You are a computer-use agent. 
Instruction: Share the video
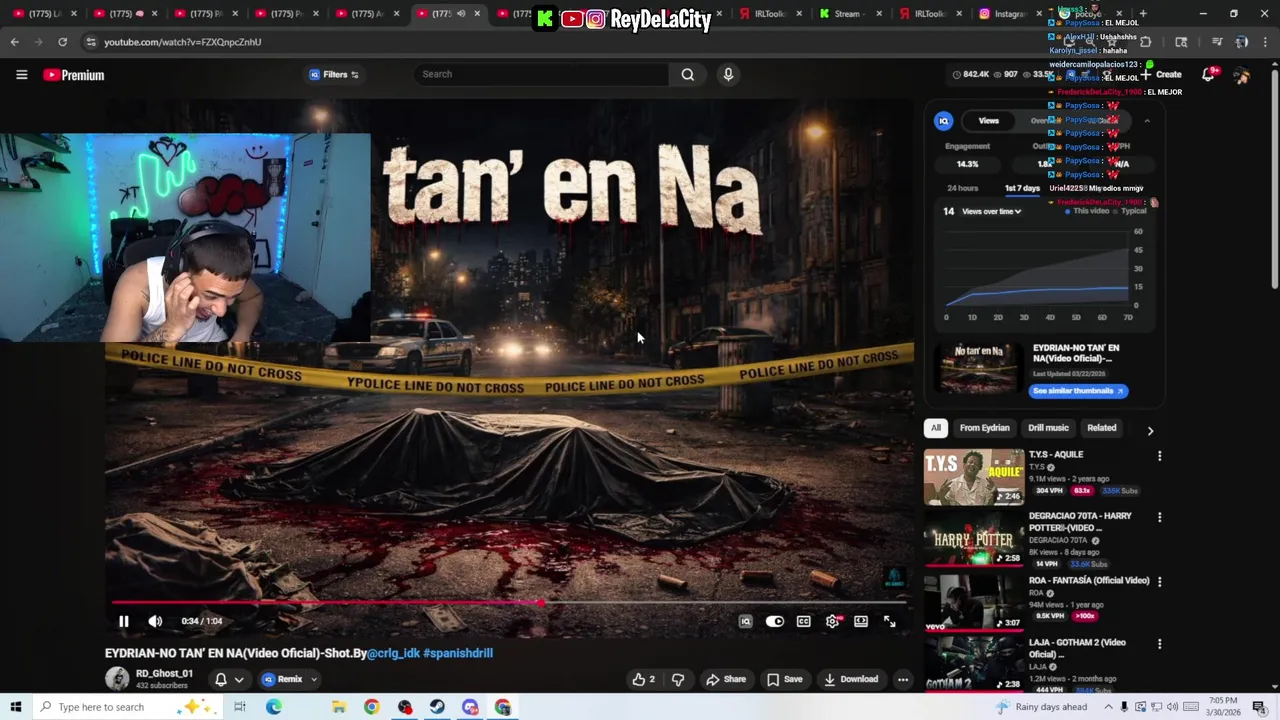point(726,679)
